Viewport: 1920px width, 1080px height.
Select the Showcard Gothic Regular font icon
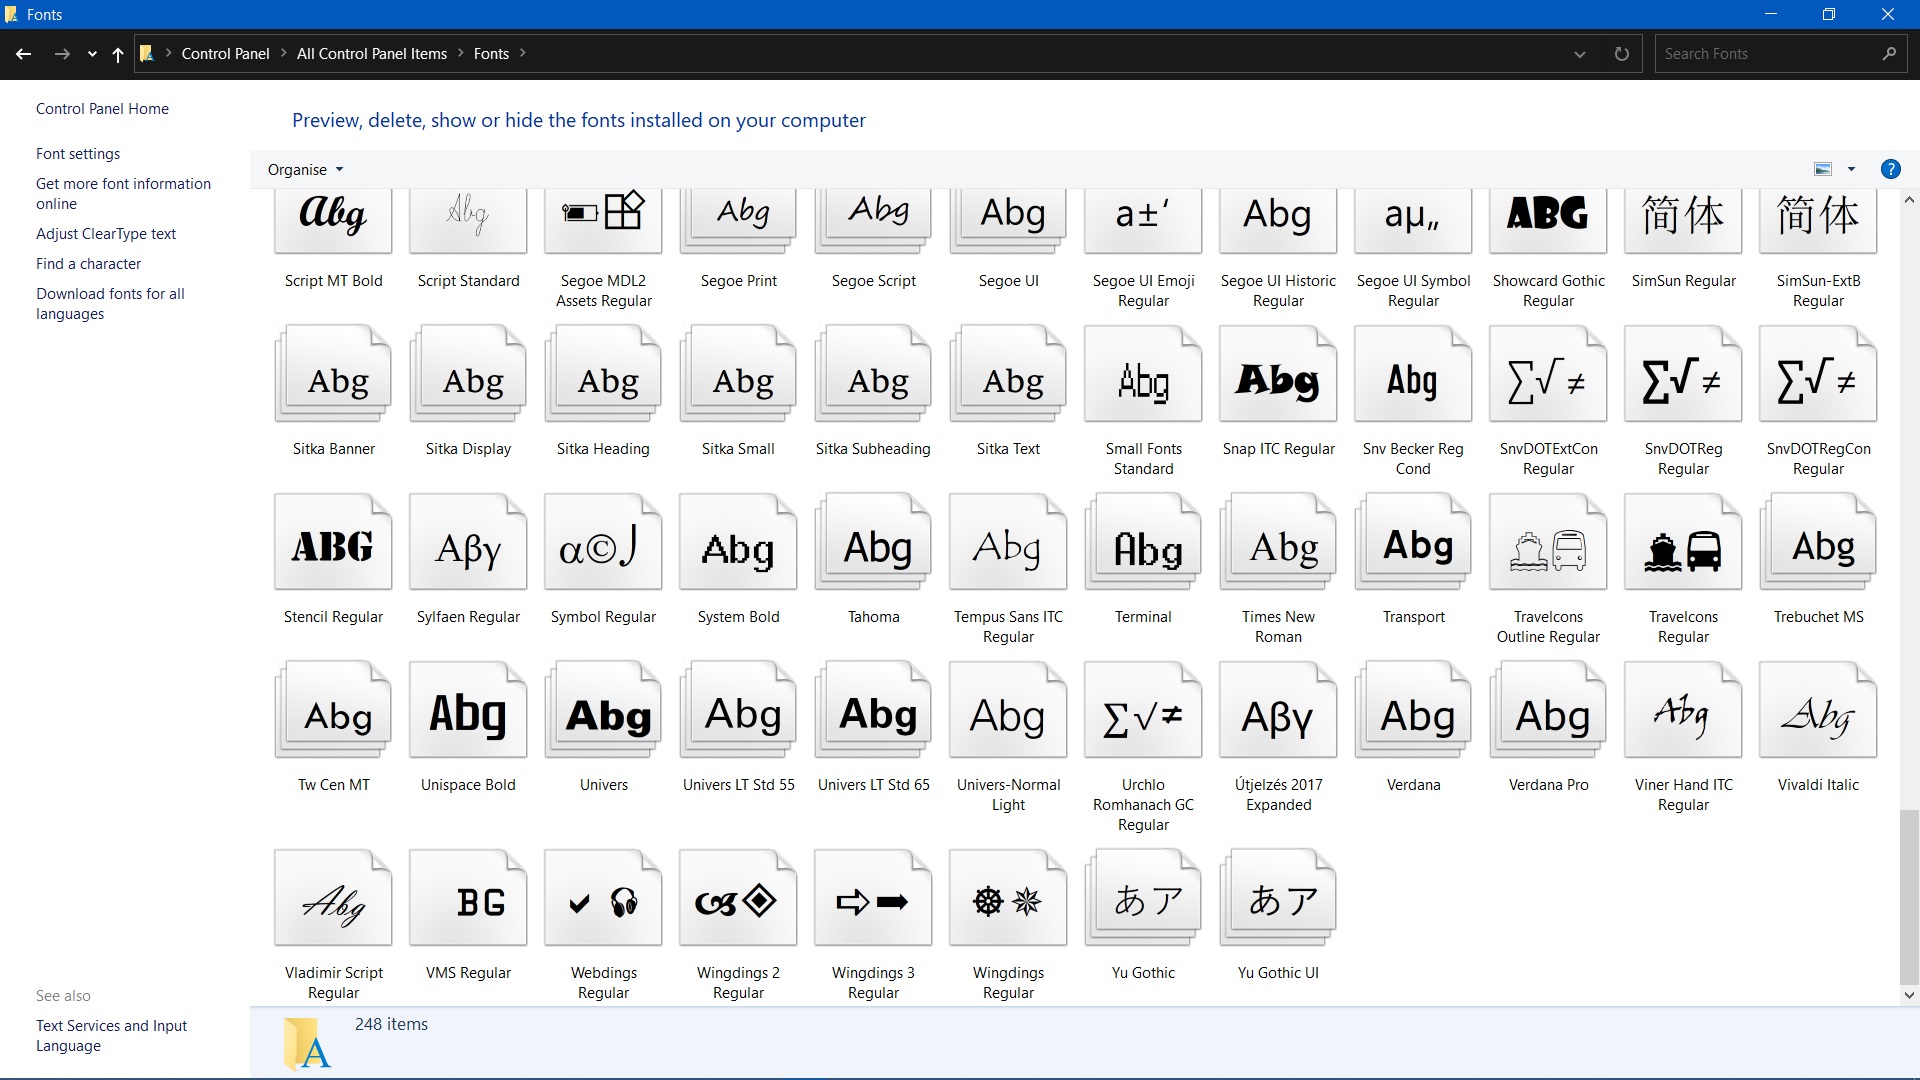pos(1548,222)
